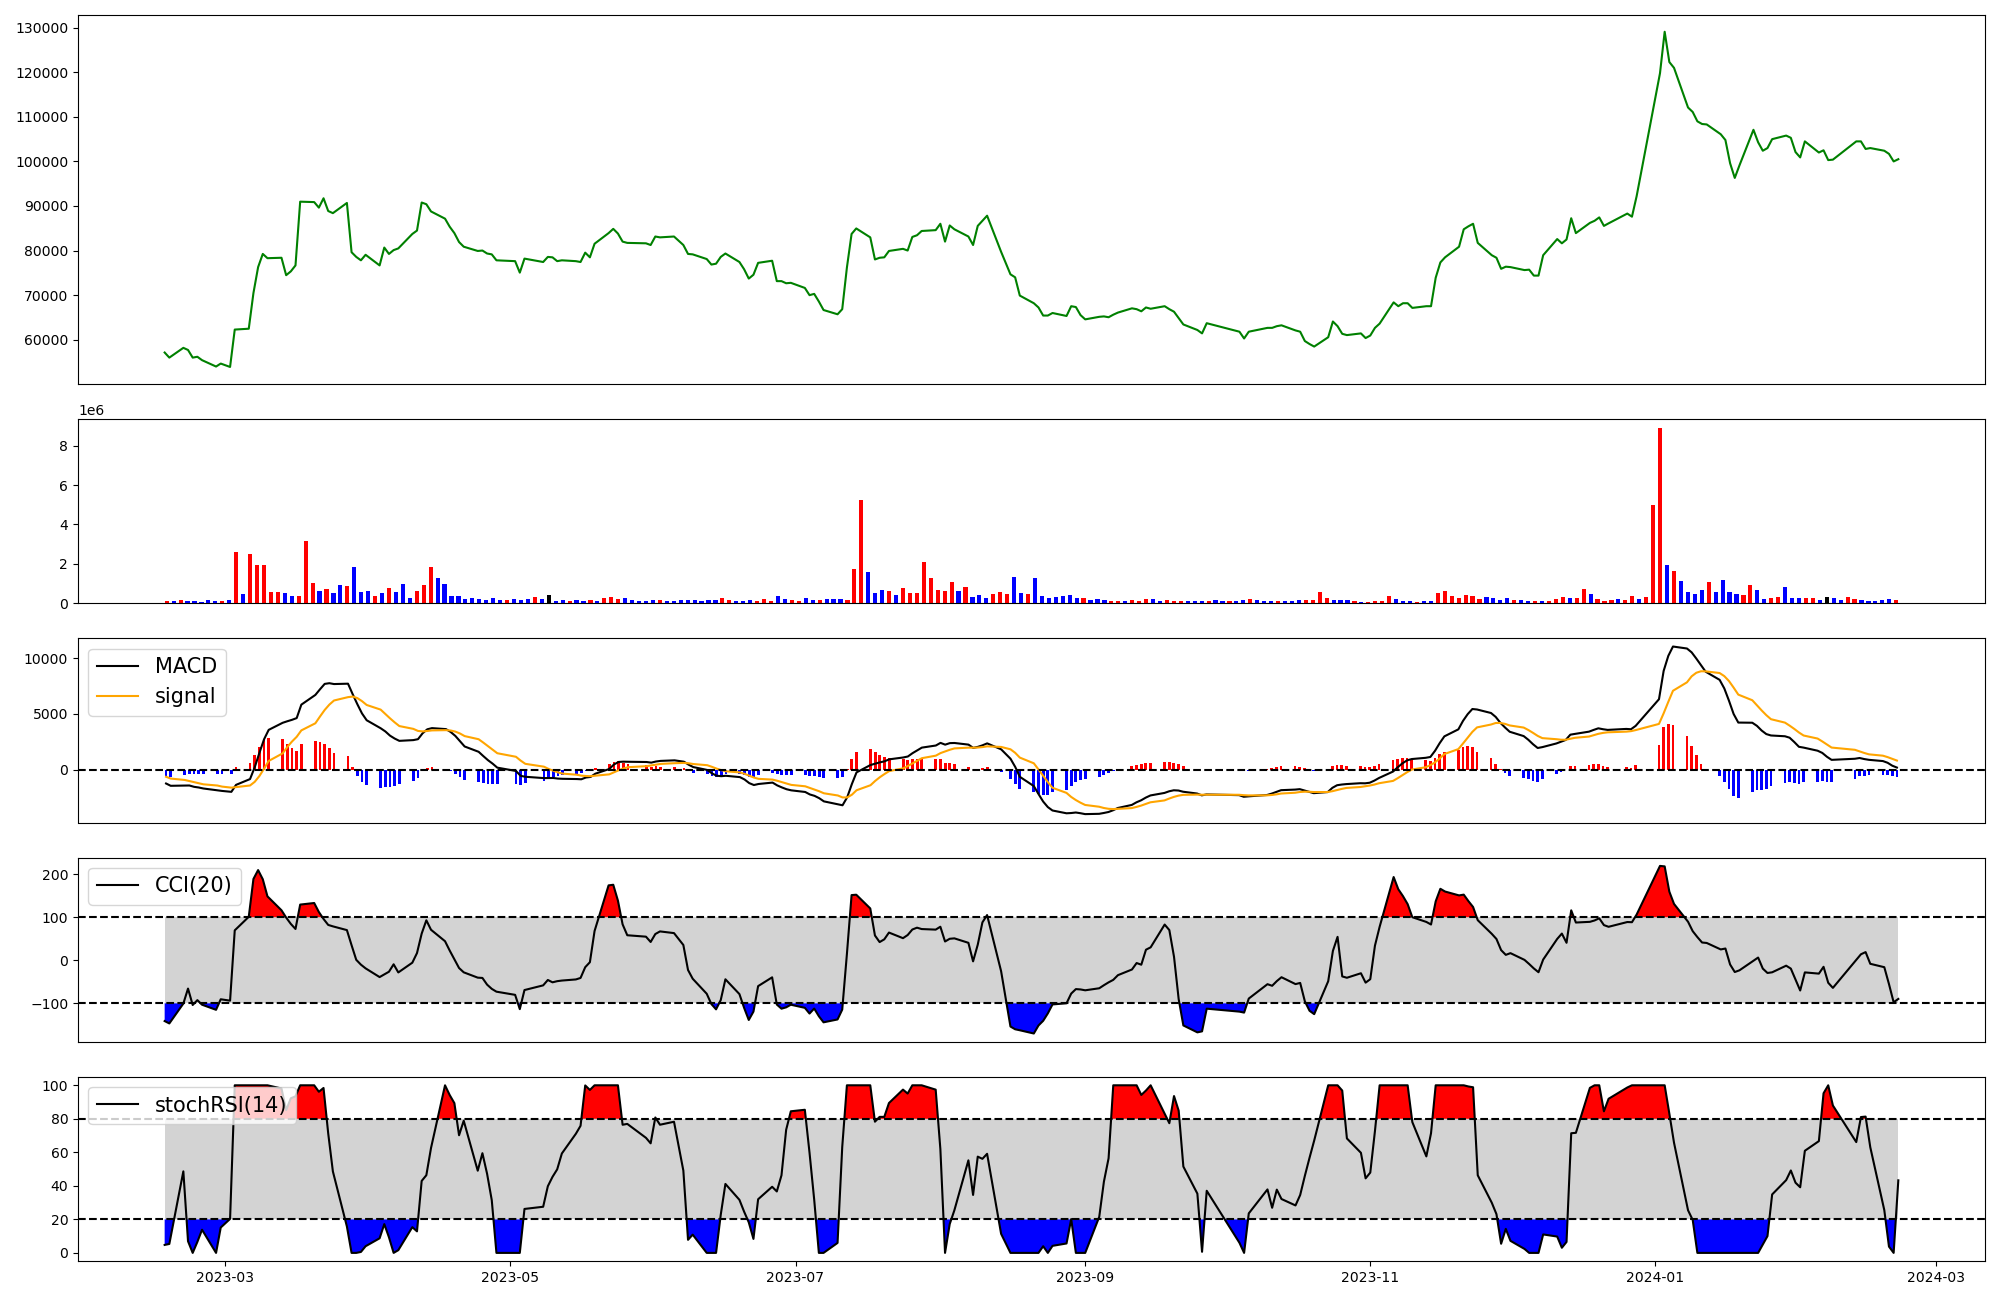Click the 130000 price axis label
Viewport: 2000px width, 1300px height.
pyautogui.click(x=42, y=28)
